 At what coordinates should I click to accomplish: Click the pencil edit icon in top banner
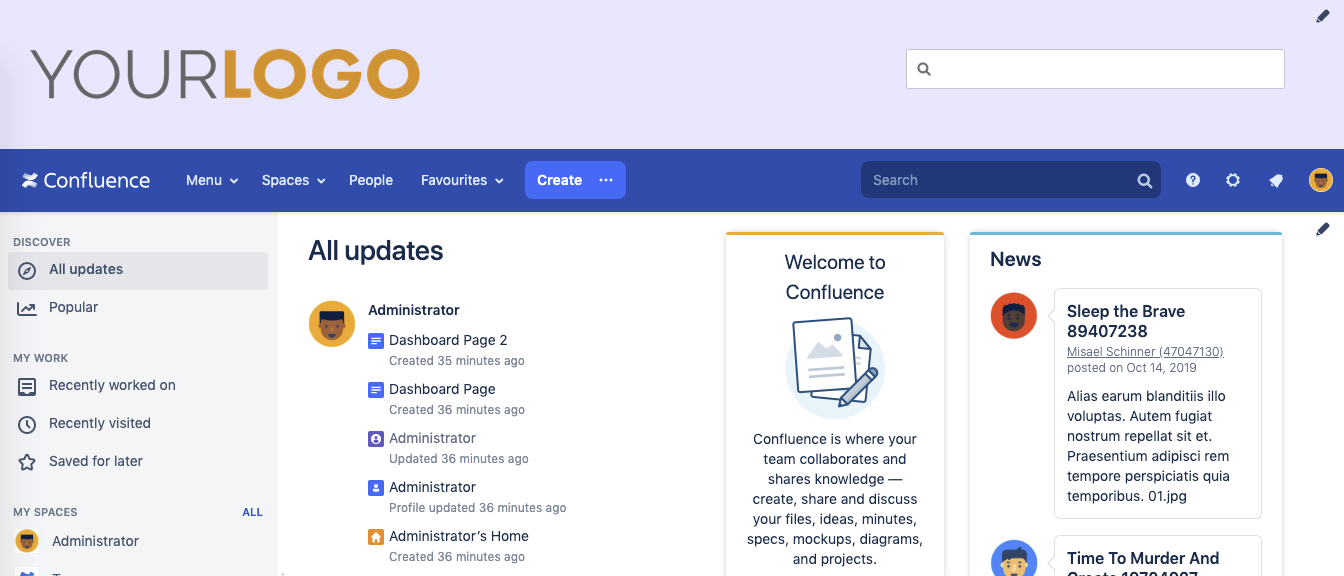tap(1323, 16)
